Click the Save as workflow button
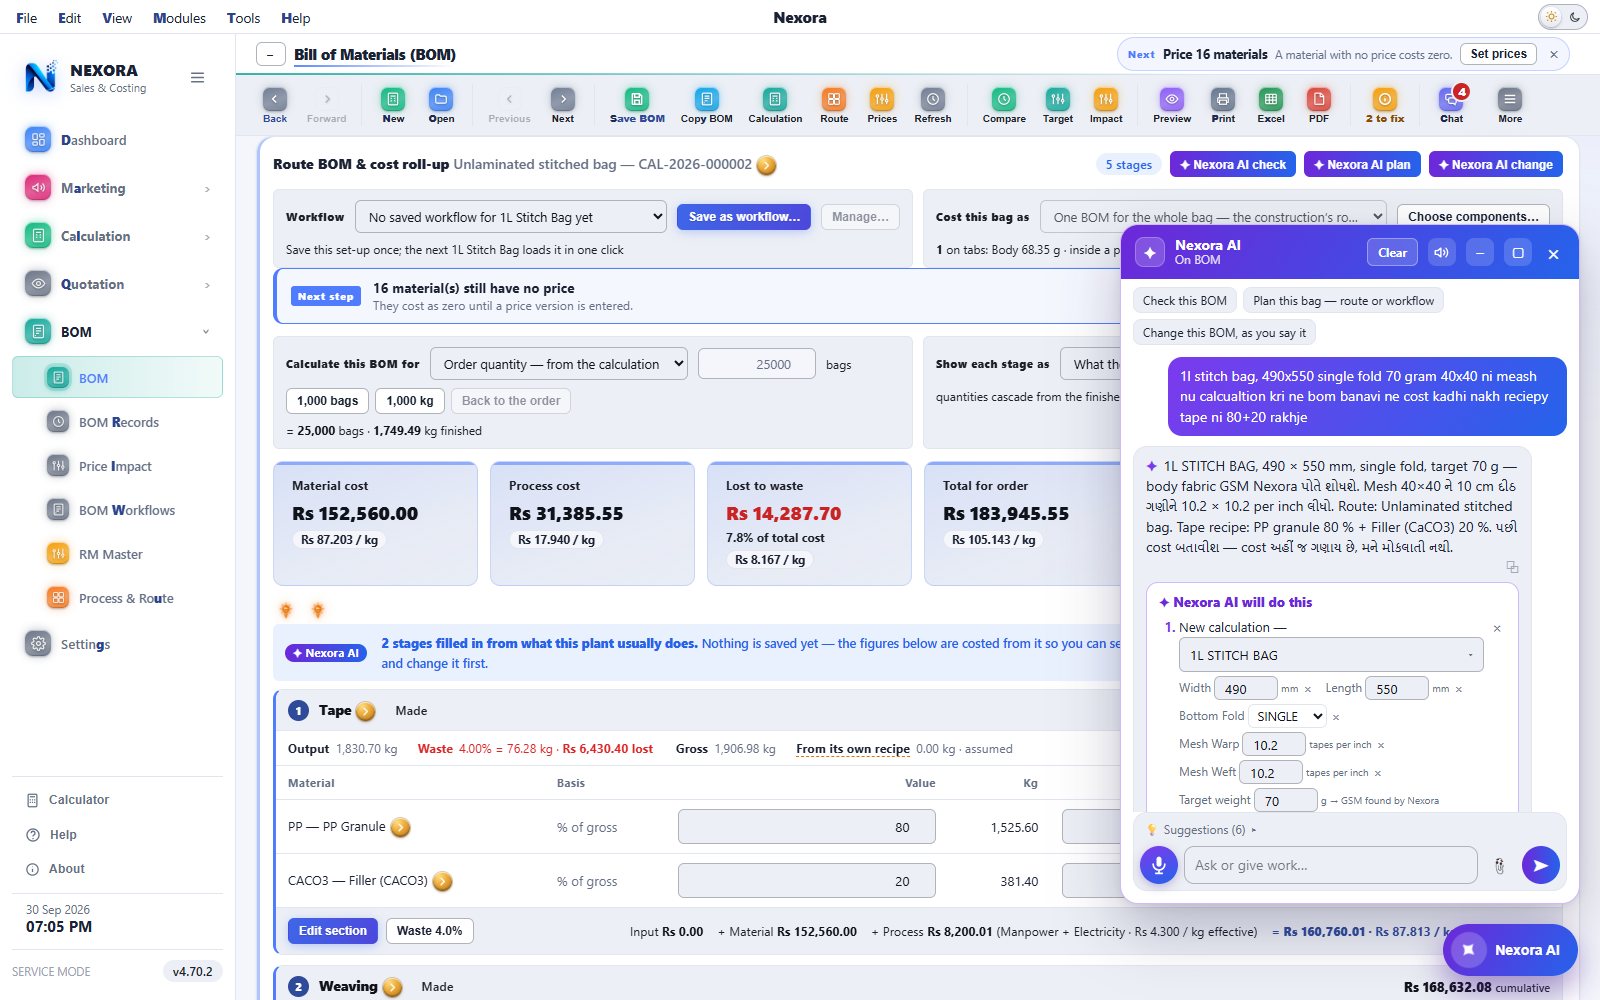Viewport: 1600px width, 1000px height. click(x=744, y=217)
